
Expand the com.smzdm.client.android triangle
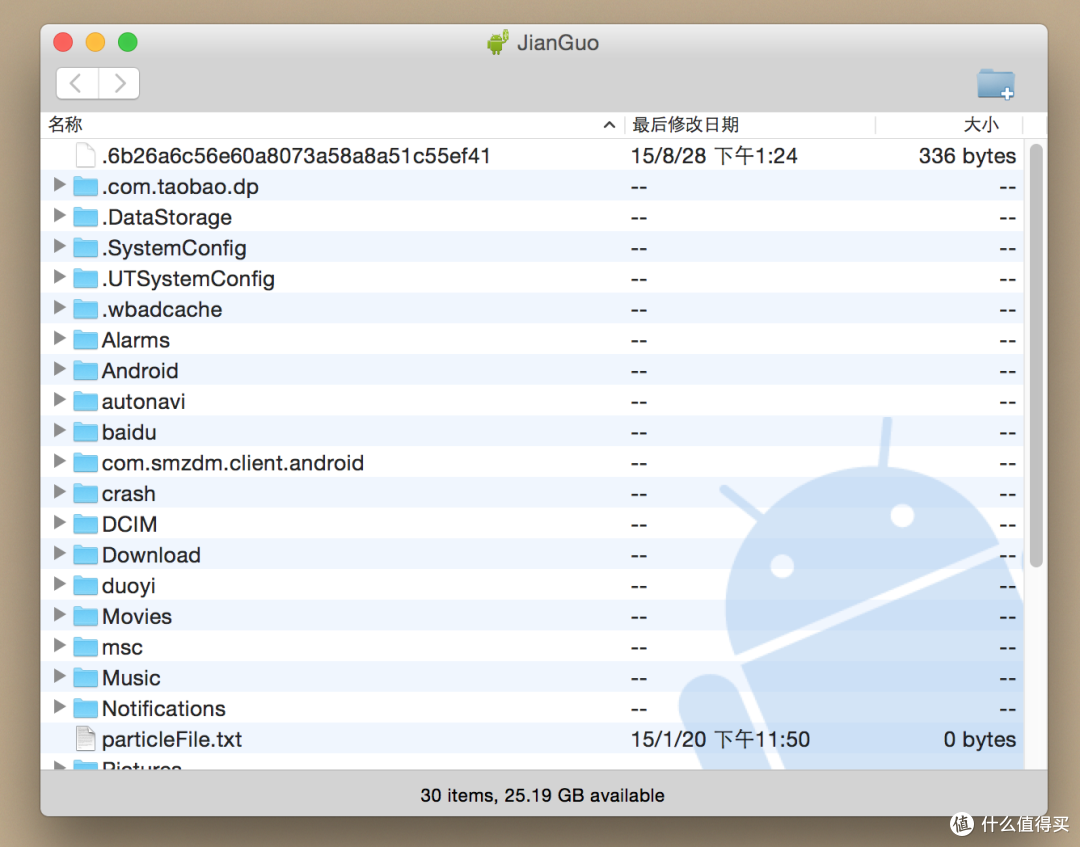click(x=60, y=461)
